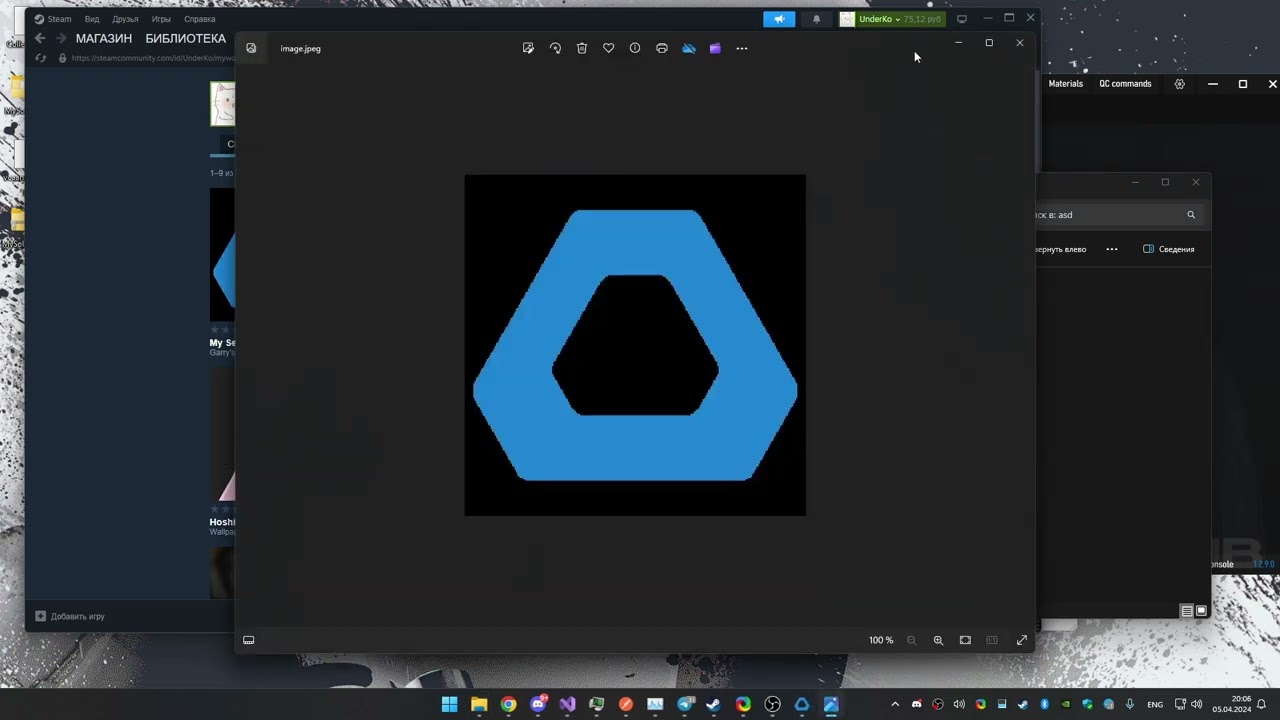1280x720 pixels.
Task: Go to БИБЛИОТЕКА tab in Steam
Action: click(186, 39)
